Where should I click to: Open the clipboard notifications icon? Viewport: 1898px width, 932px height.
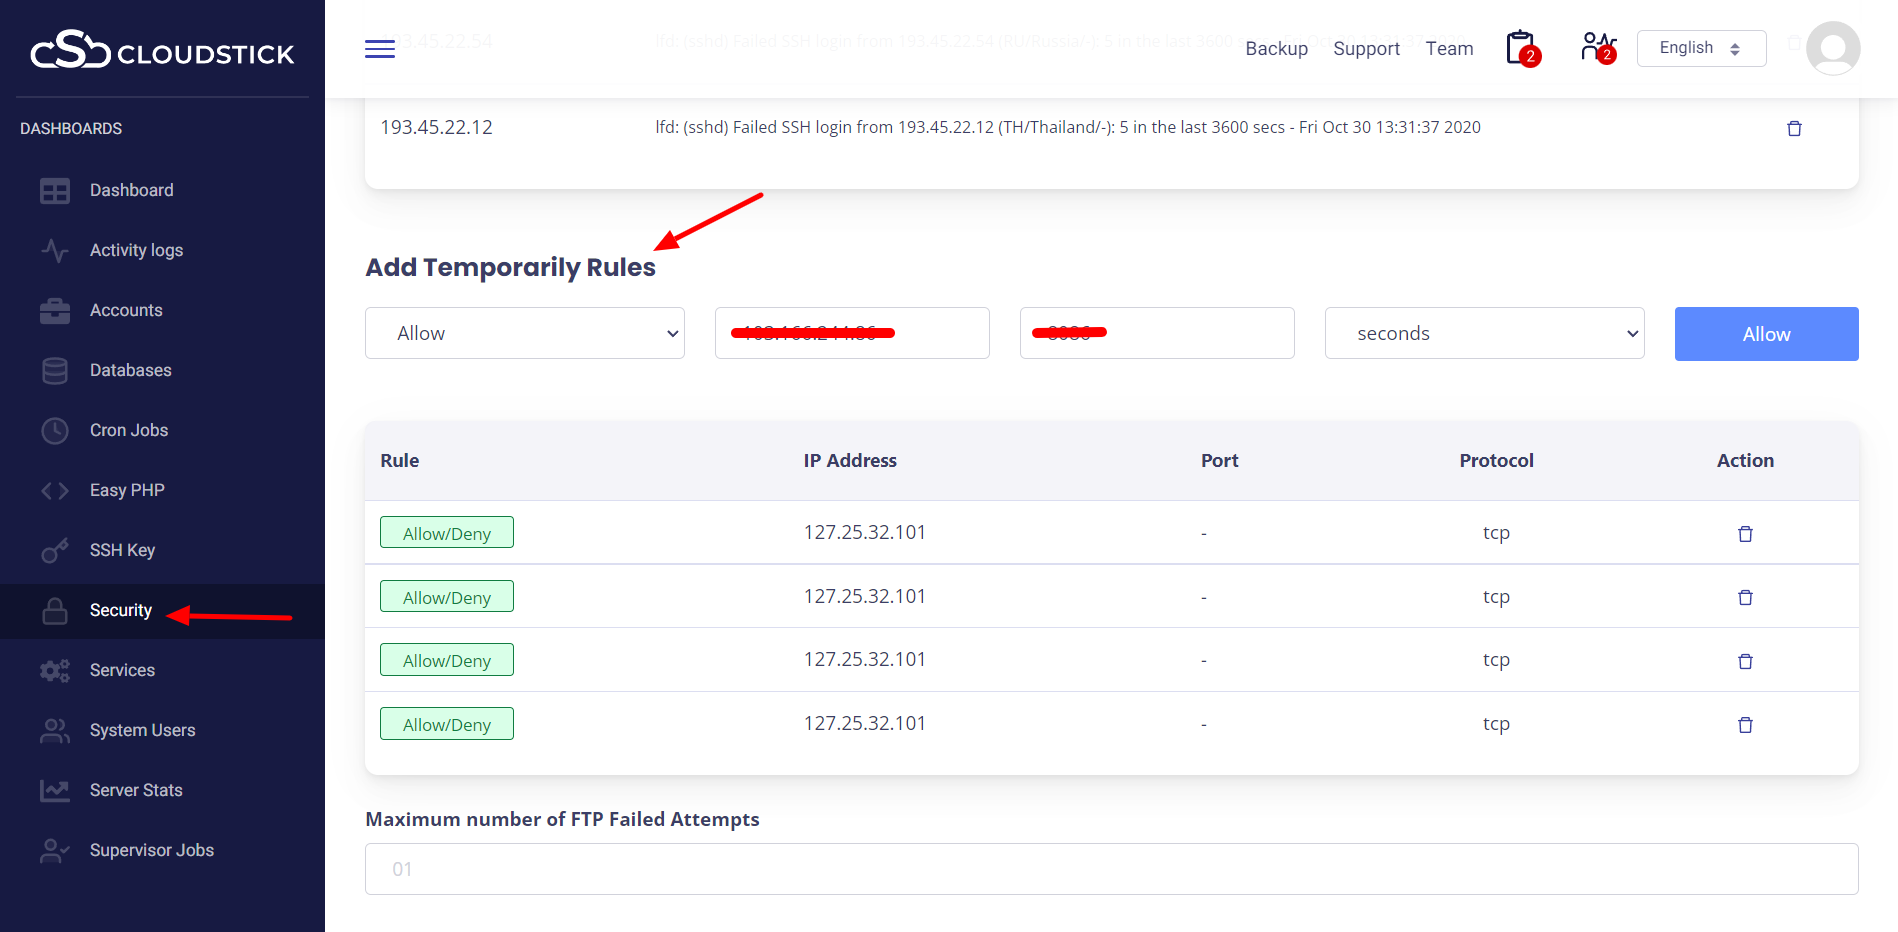pos(1521,48)
